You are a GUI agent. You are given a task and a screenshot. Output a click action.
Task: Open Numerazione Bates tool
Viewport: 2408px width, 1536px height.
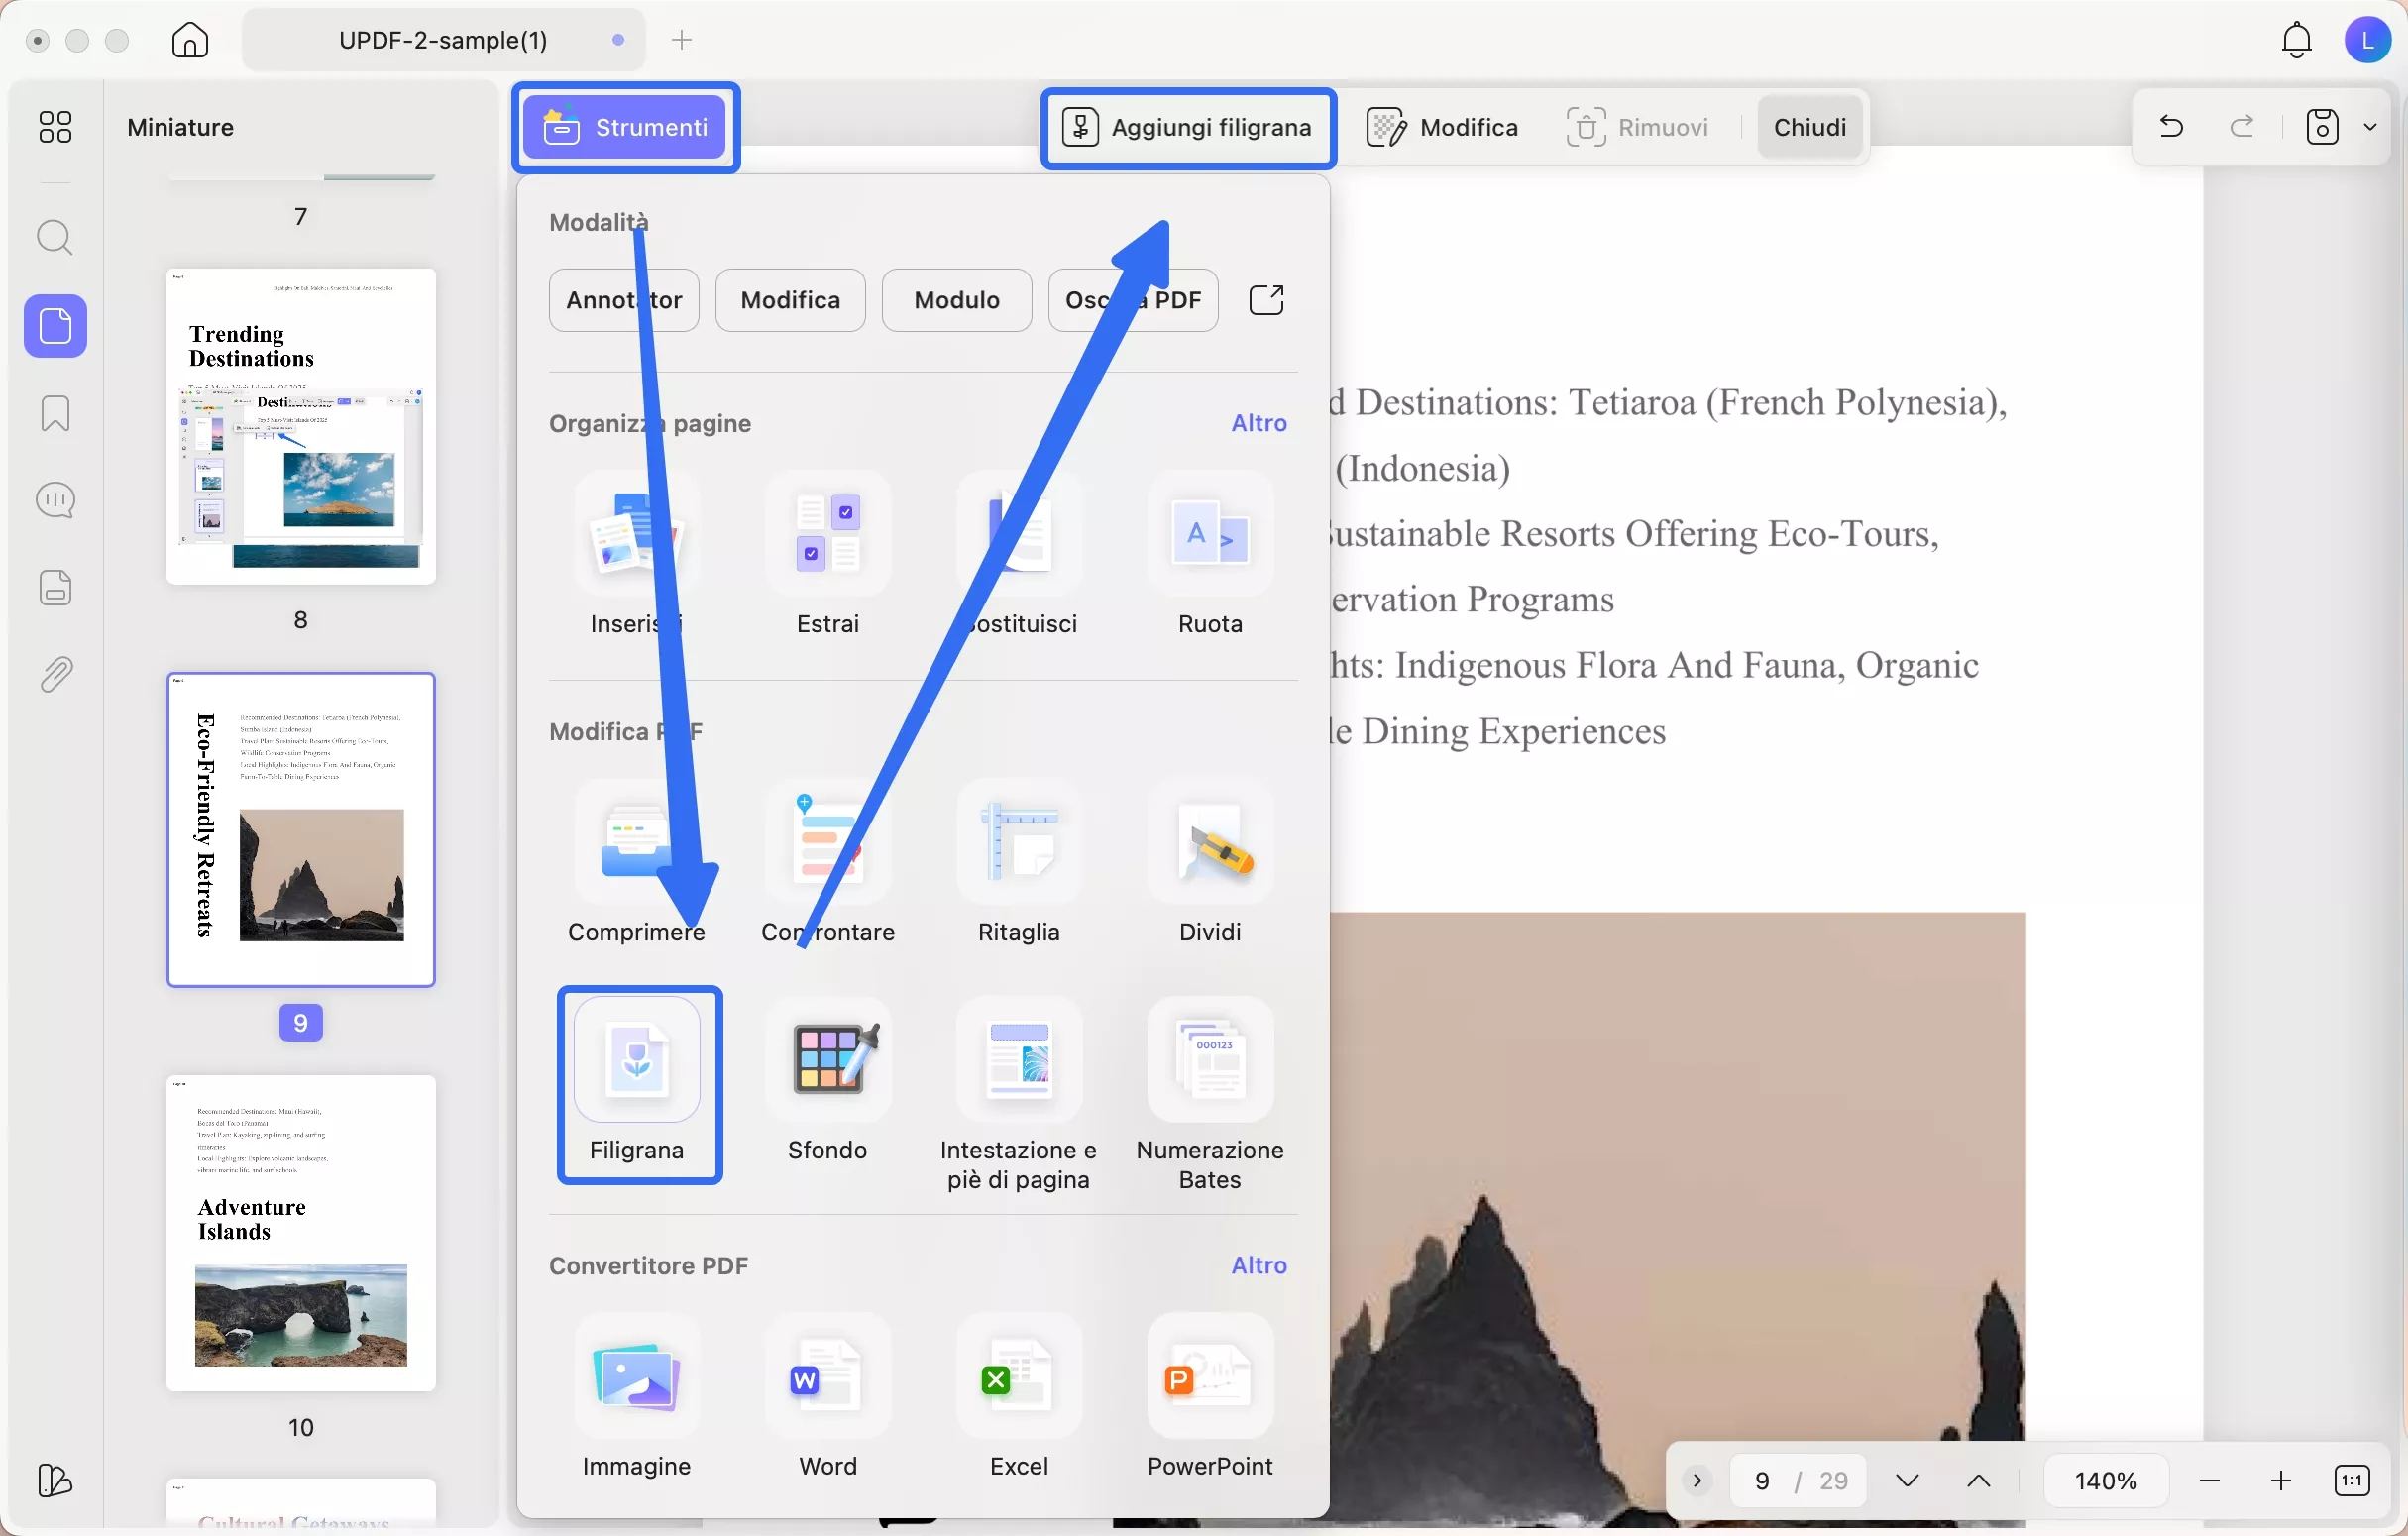(1209, 1061)
